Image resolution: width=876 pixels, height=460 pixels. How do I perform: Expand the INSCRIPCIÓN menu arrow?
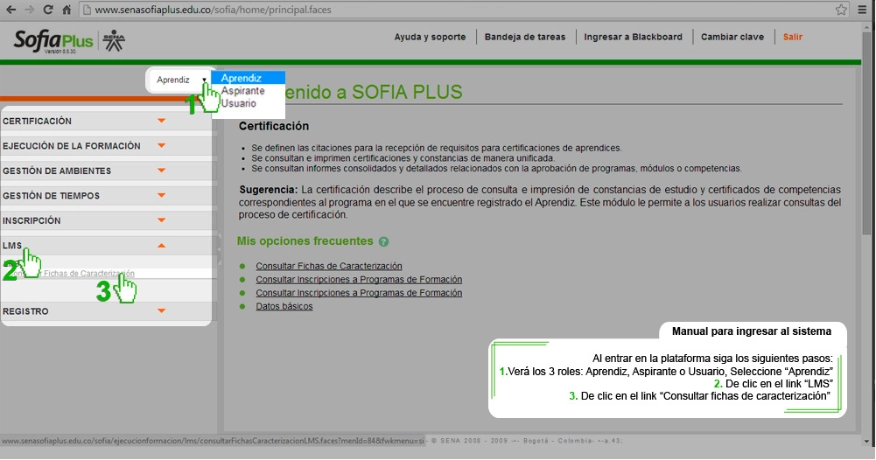pos(161,220)
